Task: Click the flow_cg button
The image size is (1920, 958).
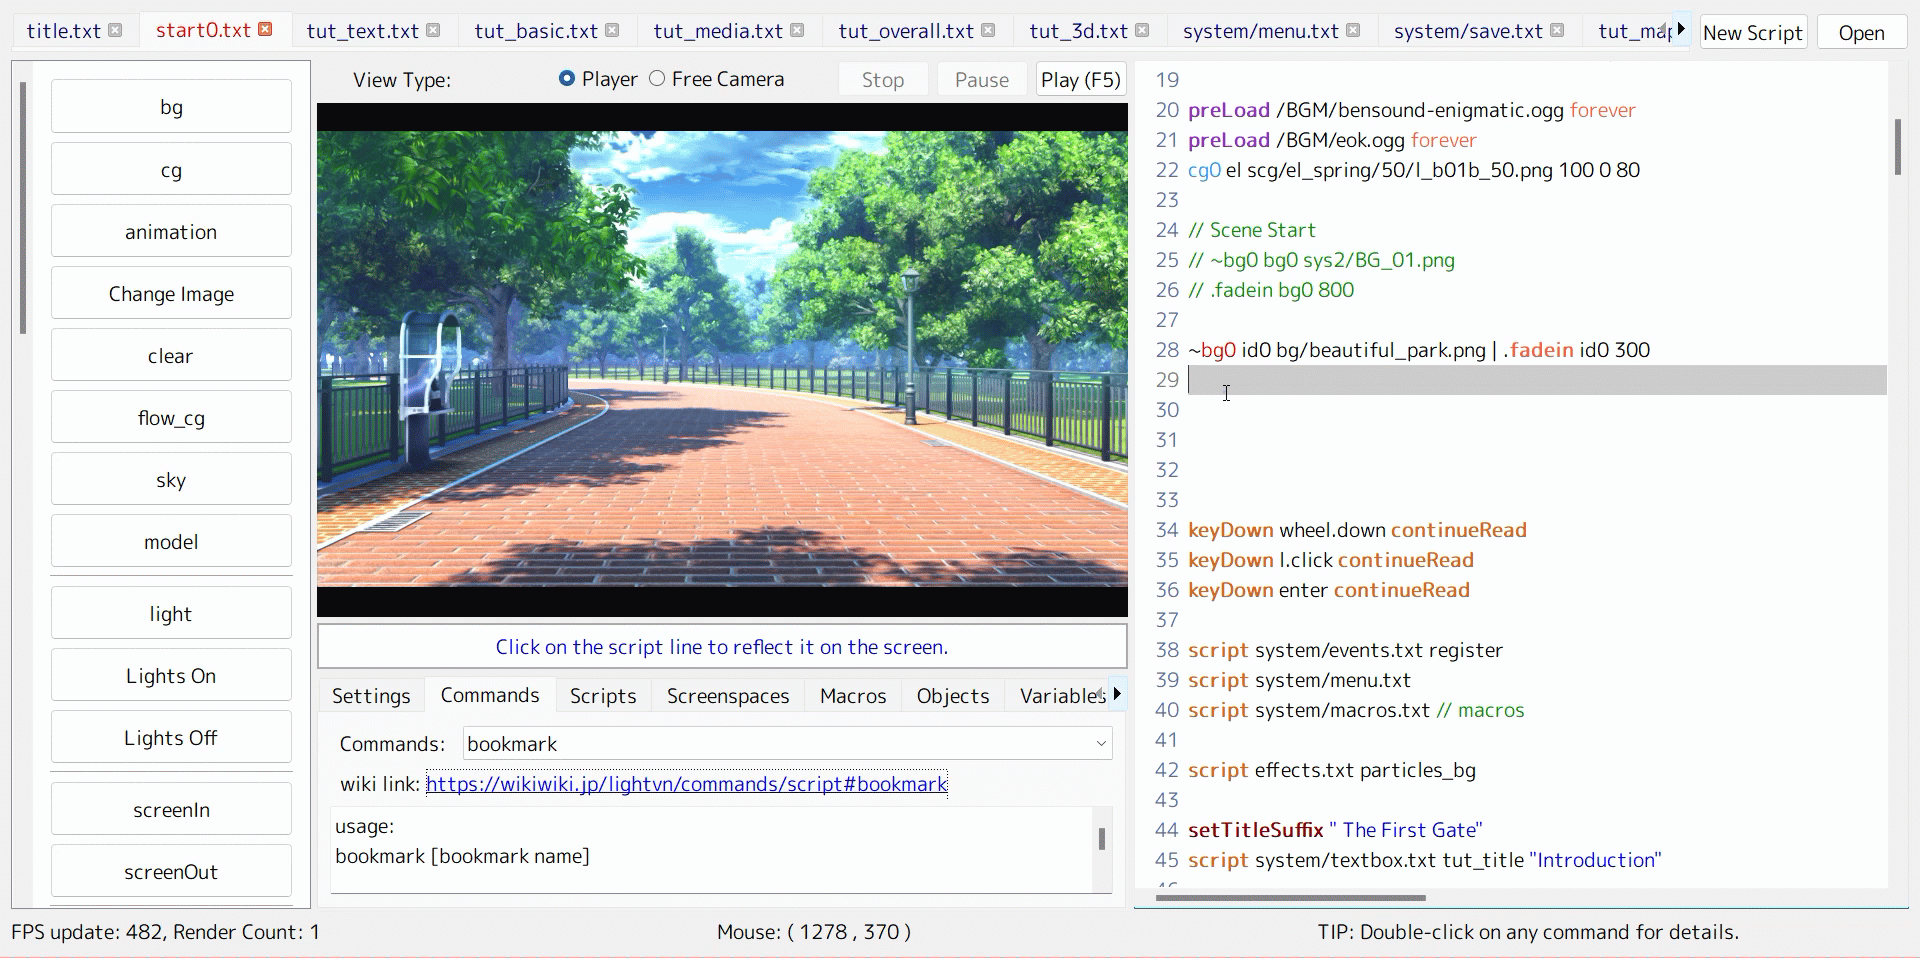Action: (171, 417)
